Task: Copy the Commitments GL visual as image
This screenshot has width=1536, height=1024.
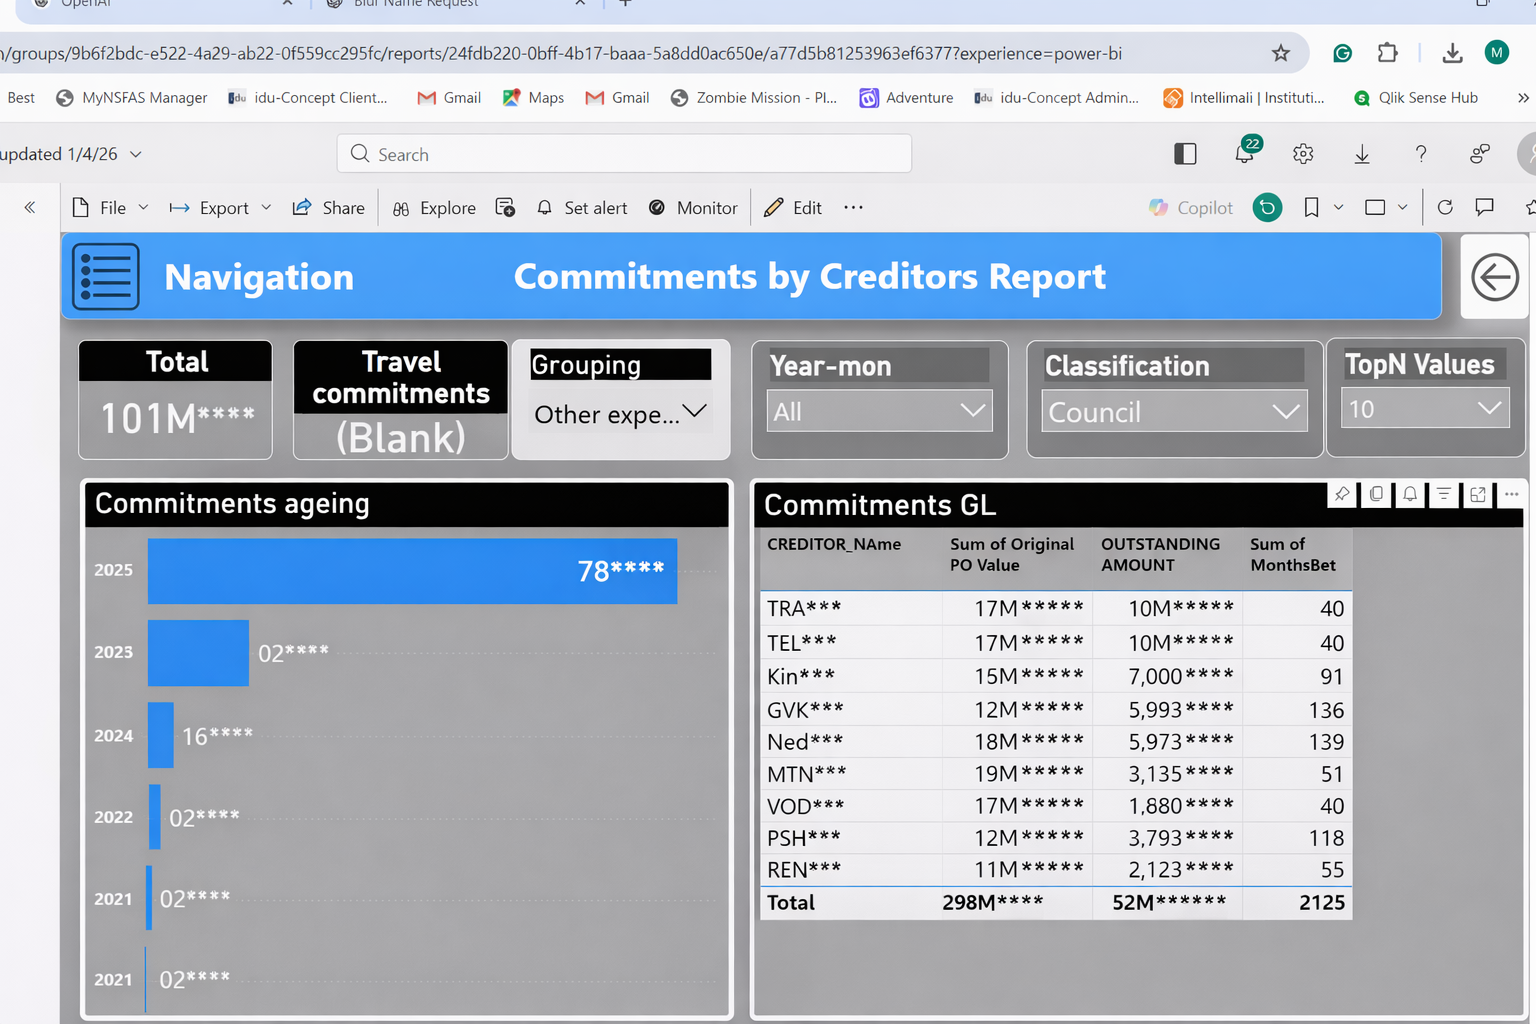Action: 1376,494
